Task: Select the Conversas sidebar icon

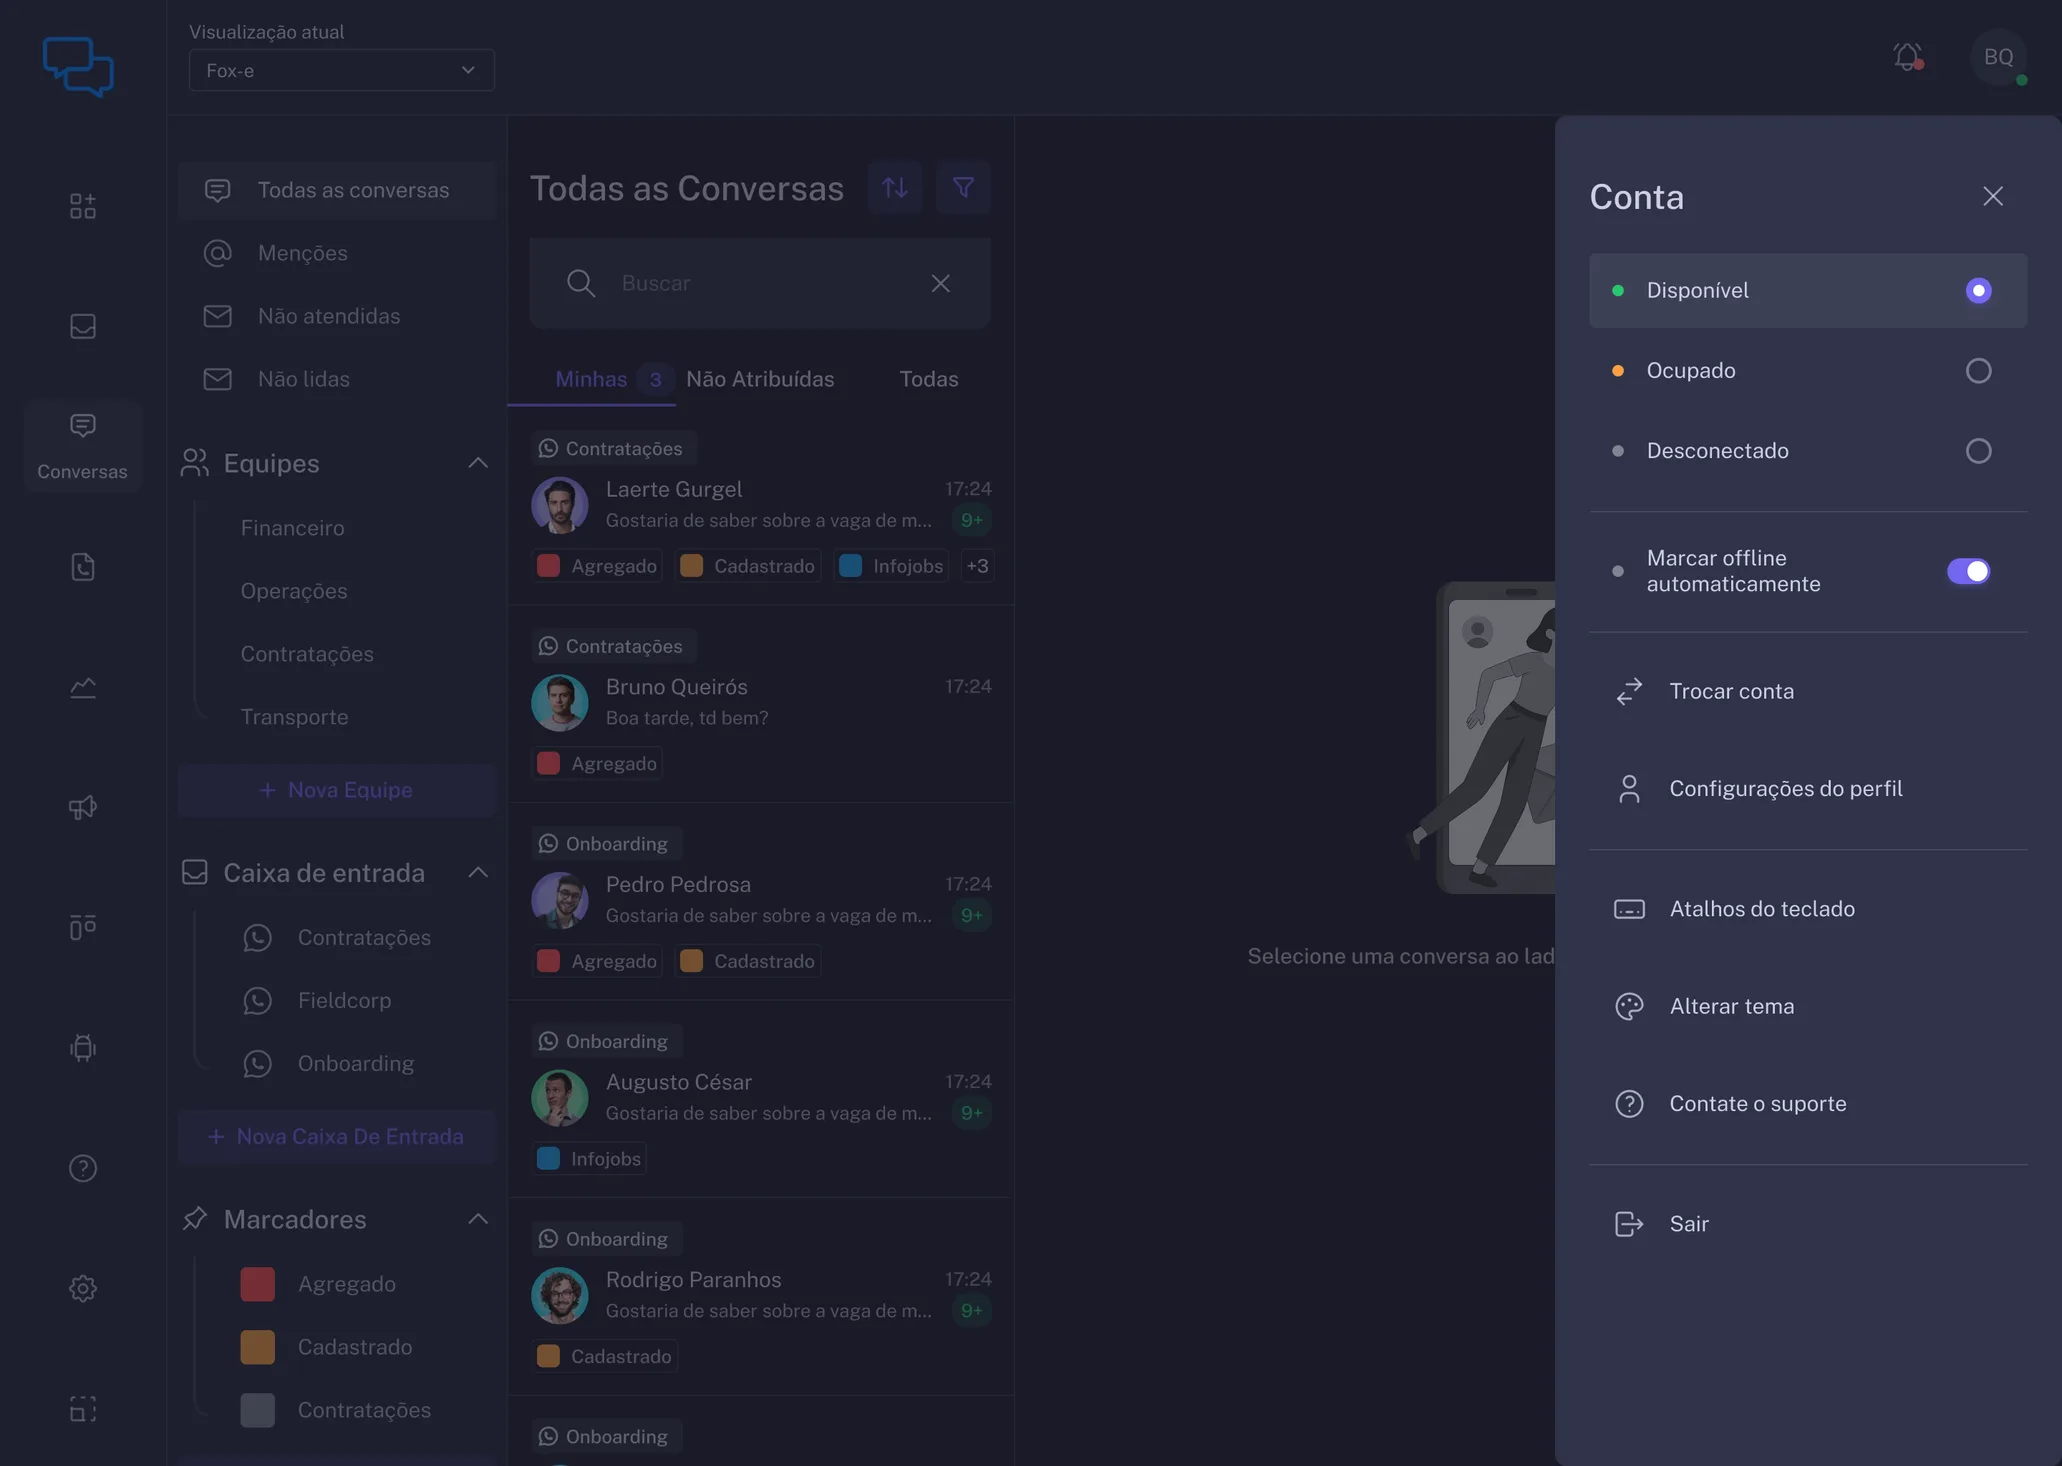Action: (x=83, y=446)
